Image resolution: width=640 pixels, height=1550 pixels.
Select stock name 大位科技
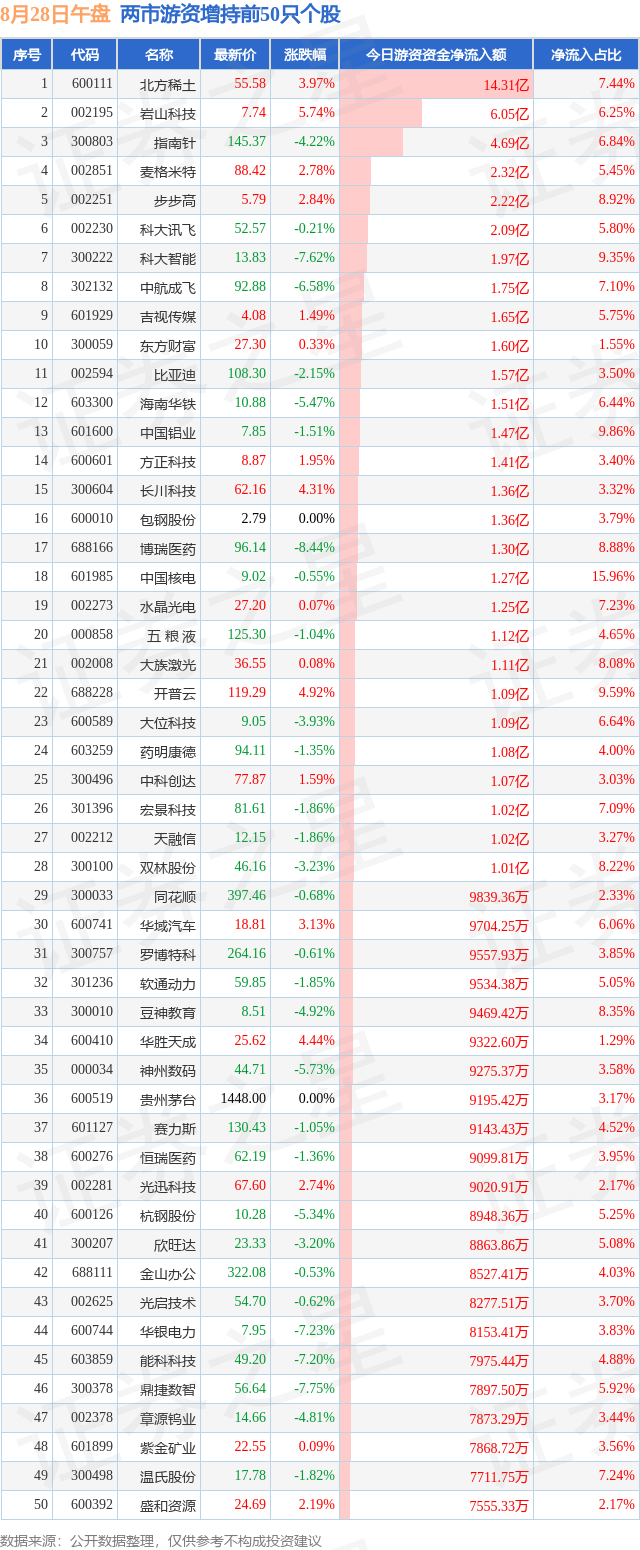tap(168, 722)
